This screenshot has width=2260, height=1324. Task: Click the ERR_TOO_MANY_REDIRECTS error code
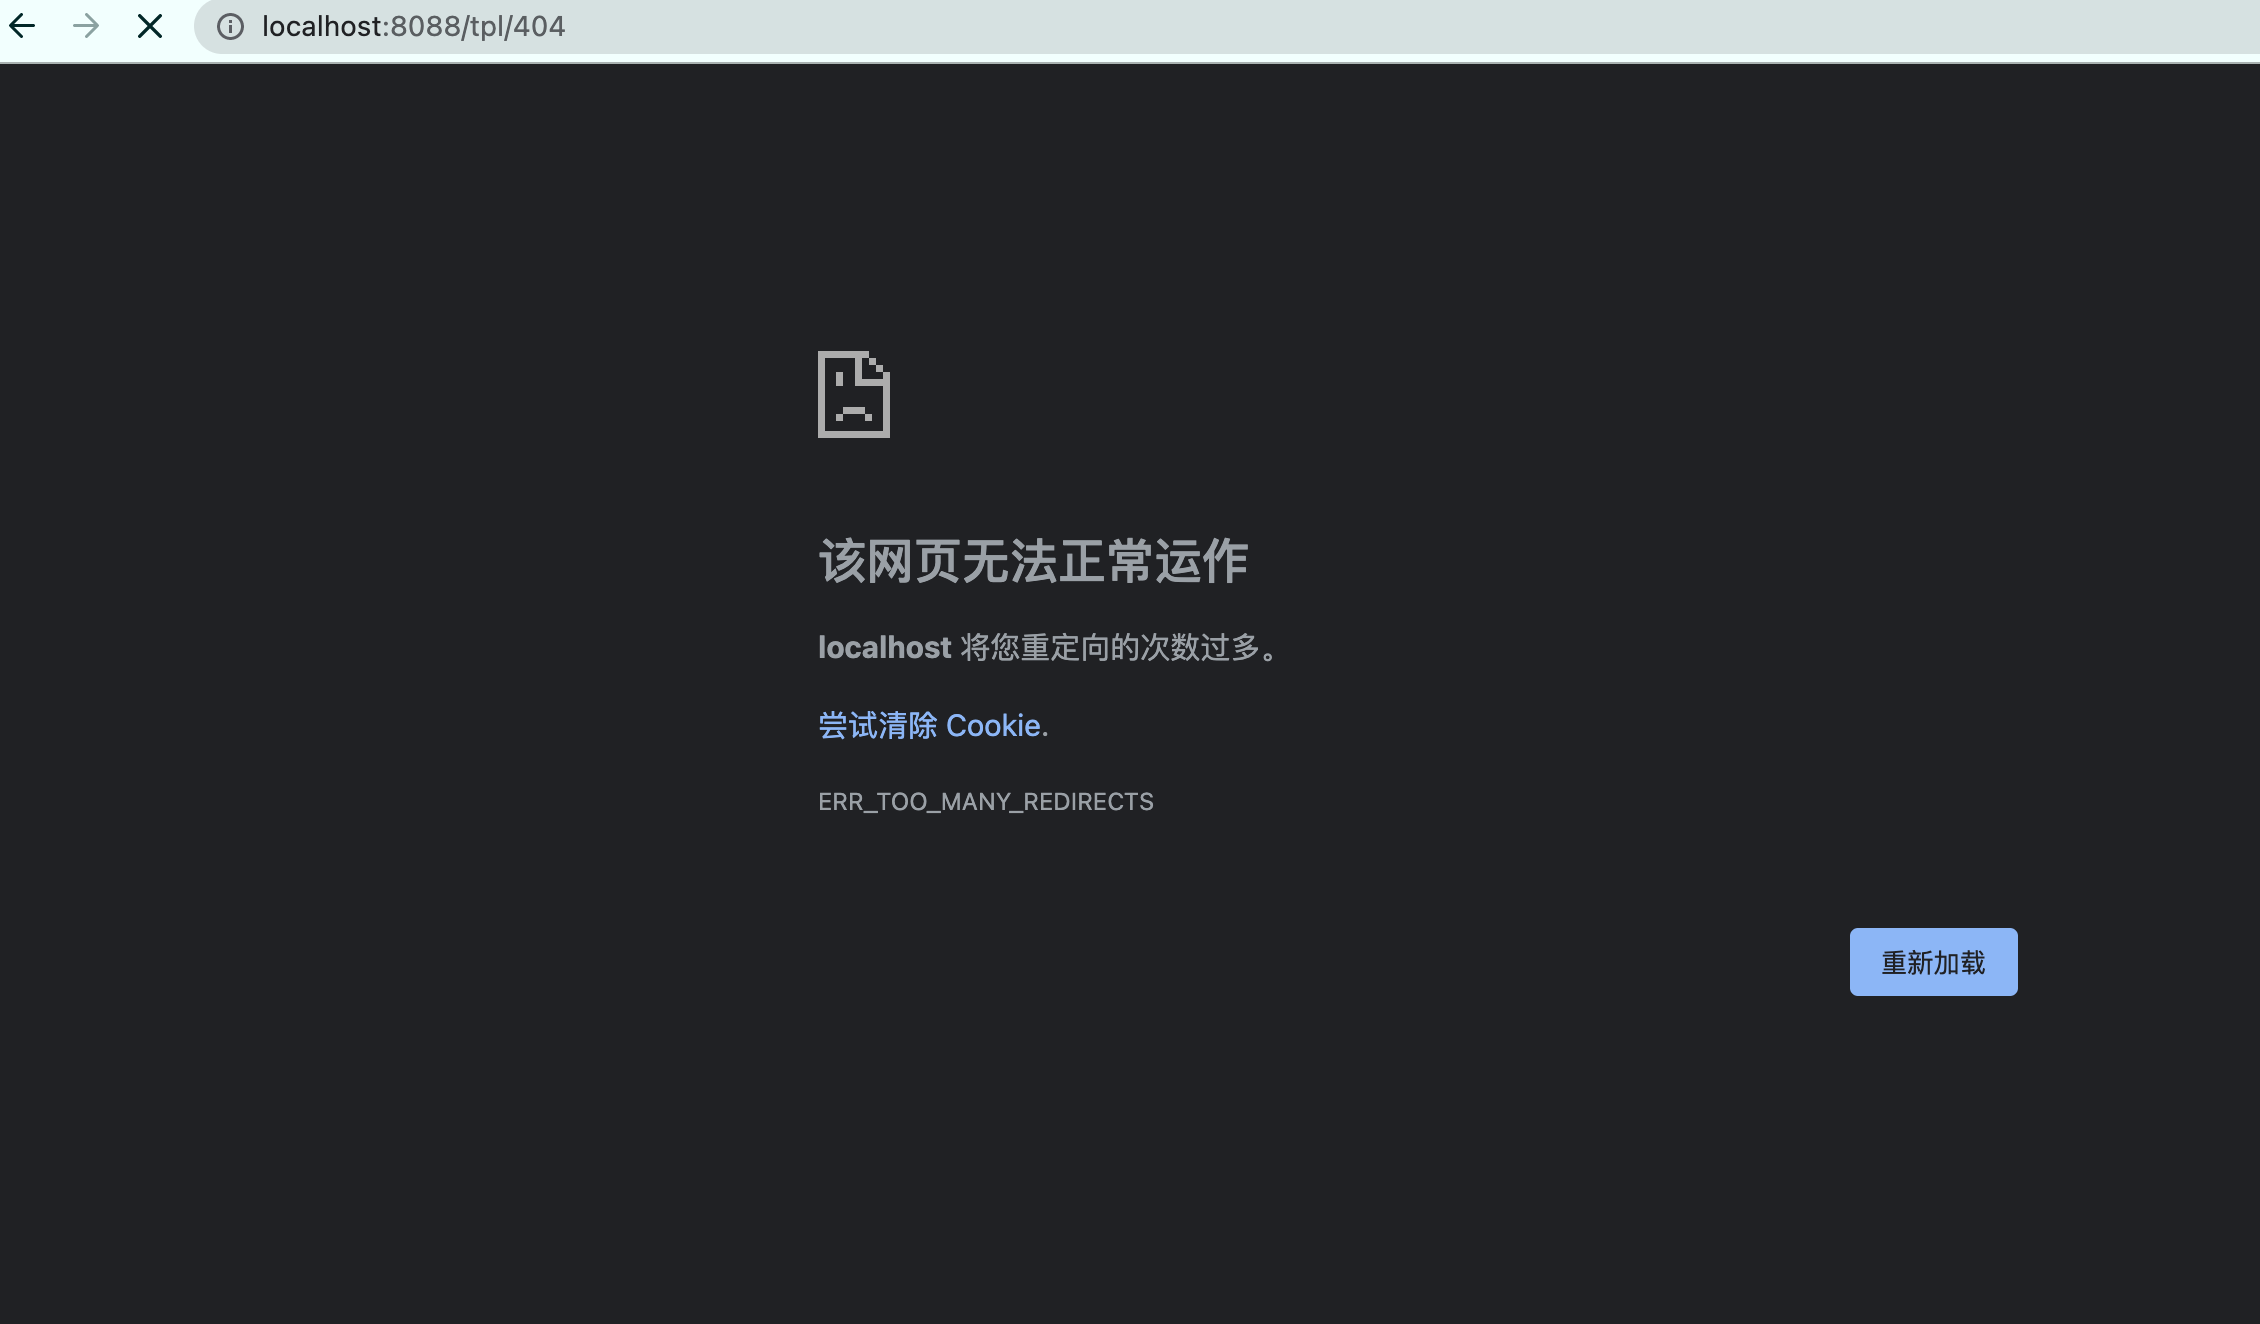coord(985,802)
